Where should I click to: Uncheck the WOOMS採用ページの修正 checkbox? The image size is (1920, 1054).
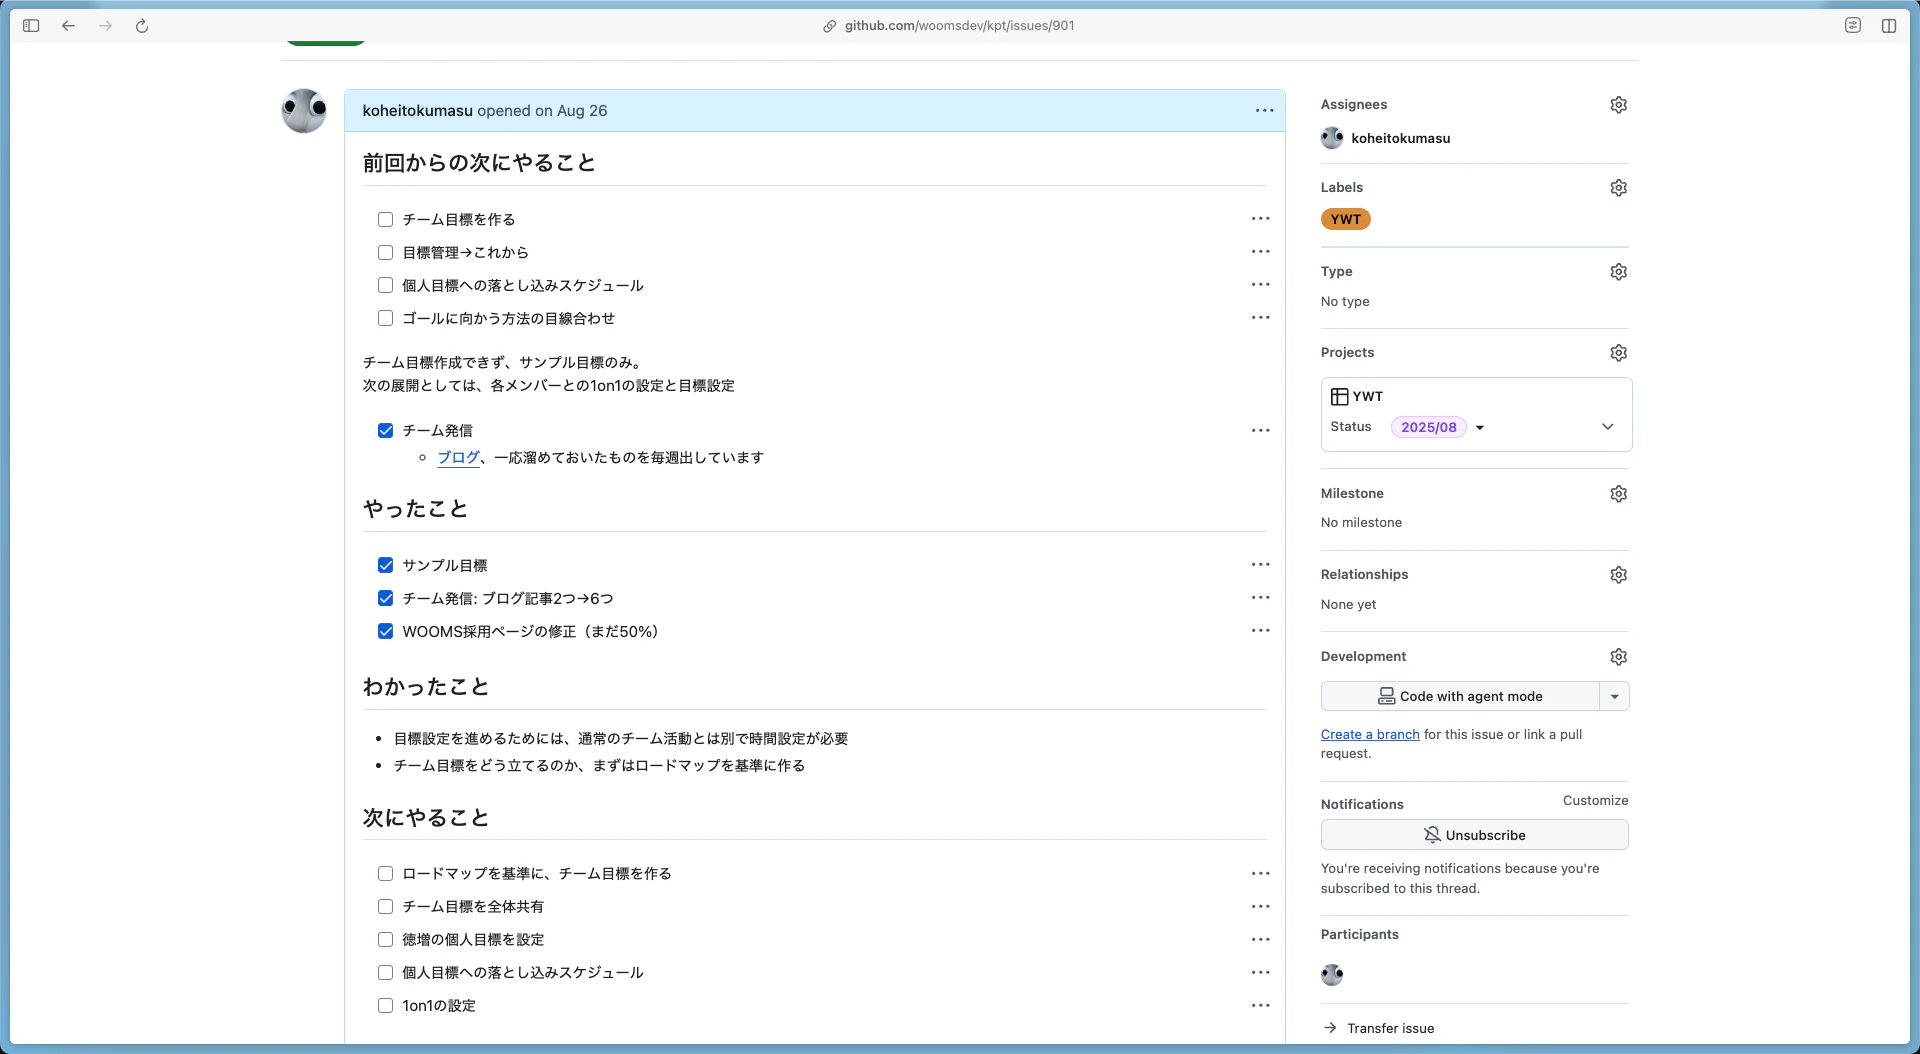385,632
